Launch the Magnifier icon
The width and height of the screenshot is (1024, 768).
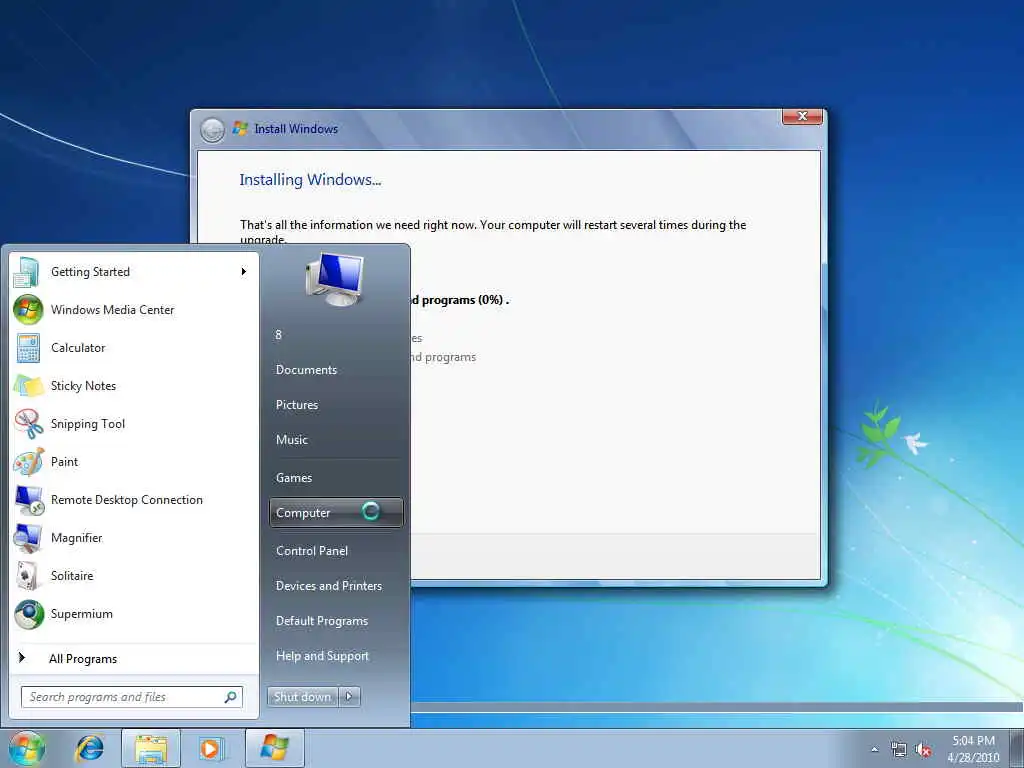[x=28, y=537]
